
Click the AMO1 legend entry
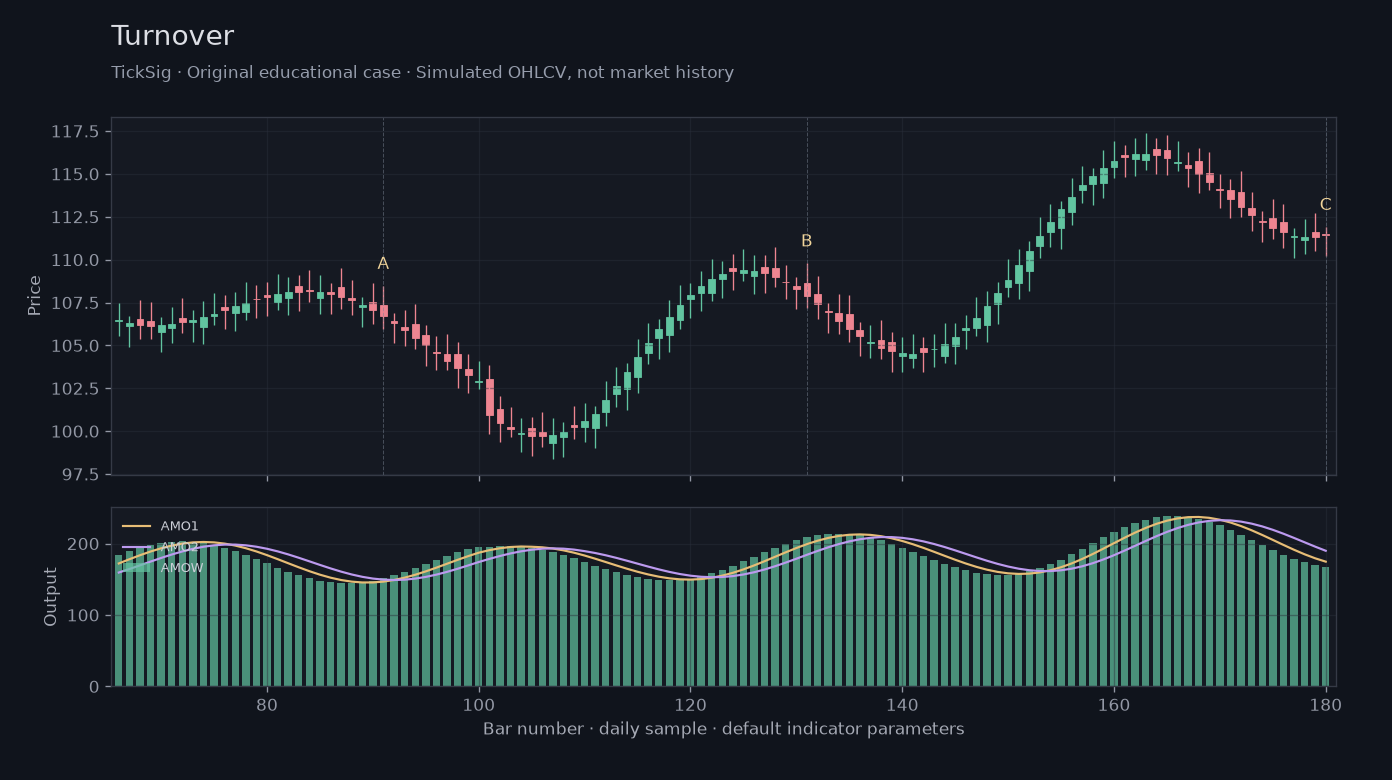[160, 526]
